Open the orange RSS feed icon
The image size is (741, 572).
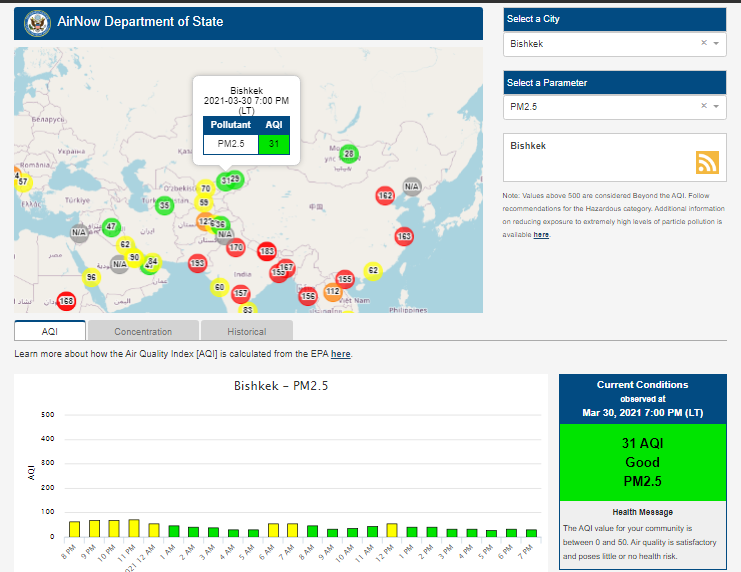708,163
